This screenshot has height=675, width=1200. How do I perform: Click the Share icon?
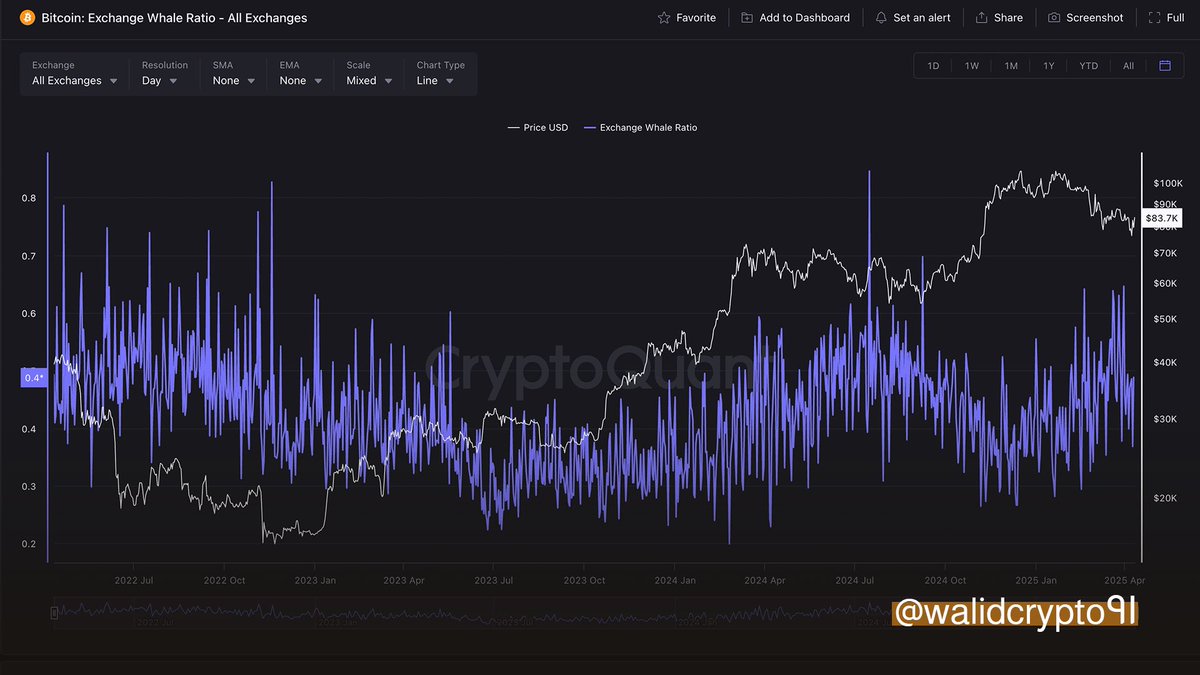coord(983,17)
